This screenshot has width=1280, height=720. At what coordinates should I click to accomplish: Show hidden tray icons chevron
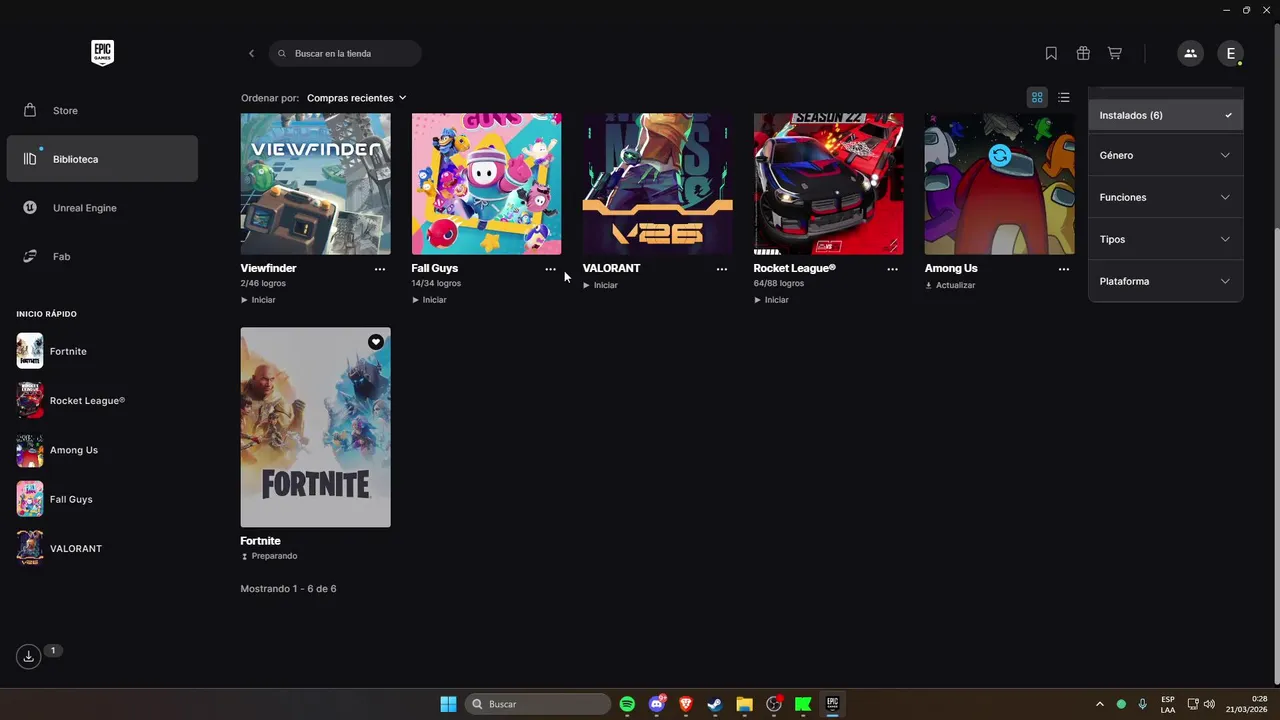[1100, 704]
